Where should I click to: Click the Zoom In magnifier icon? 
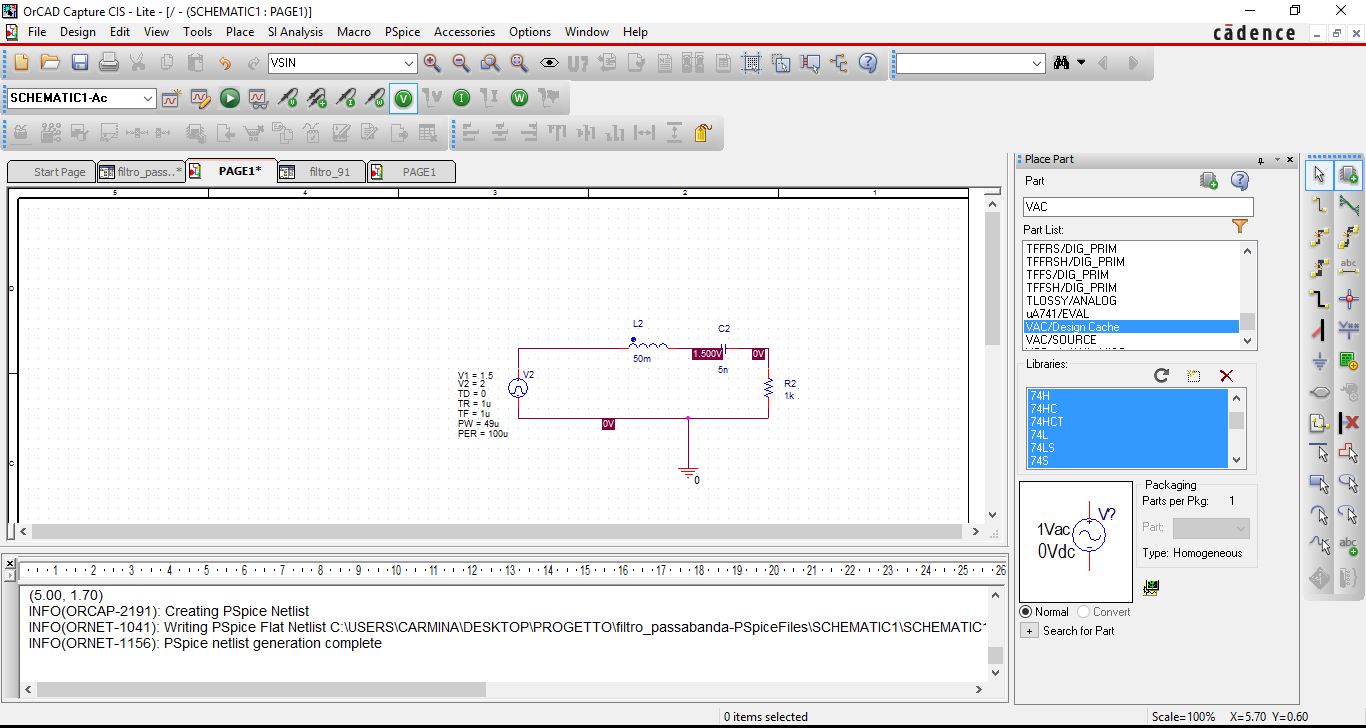pos(432,63)
